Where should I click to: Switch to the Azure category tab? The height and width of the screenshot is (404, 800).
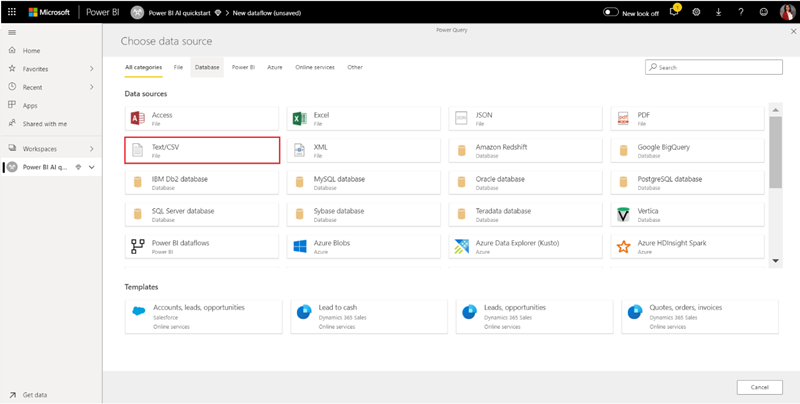pyautogui.click(x=274, y=67)
